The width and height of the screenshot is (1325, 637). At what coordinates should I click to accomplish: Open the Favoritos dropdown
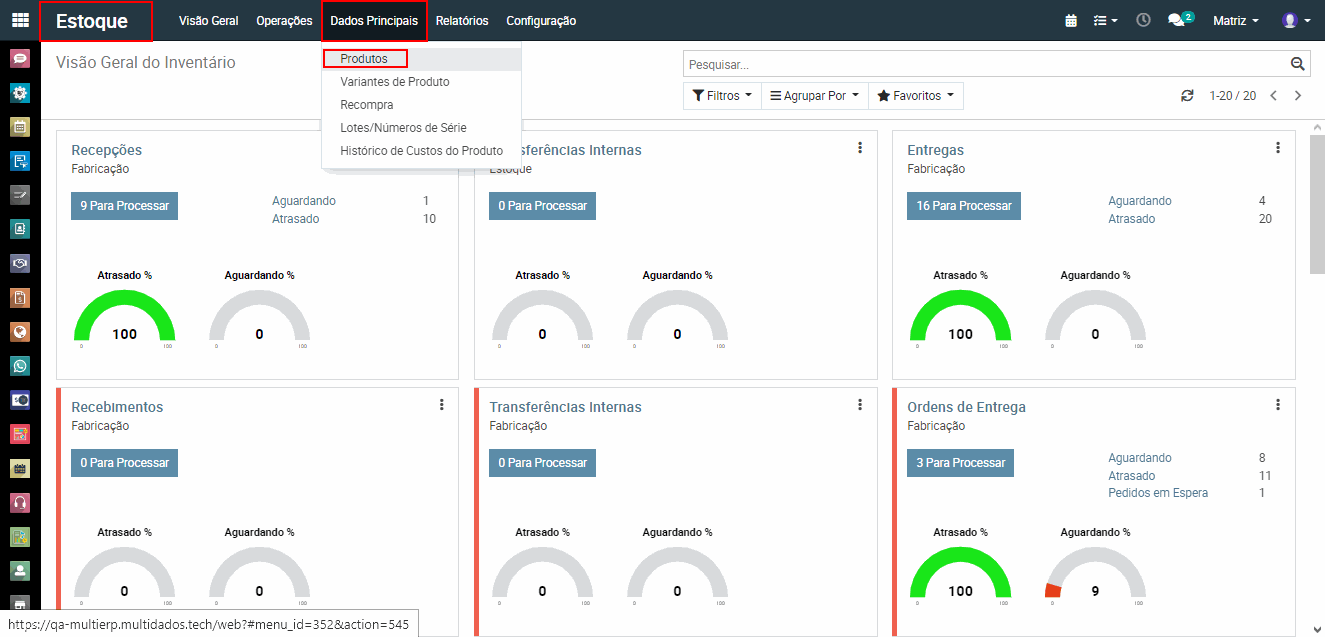tap(915, 96)
